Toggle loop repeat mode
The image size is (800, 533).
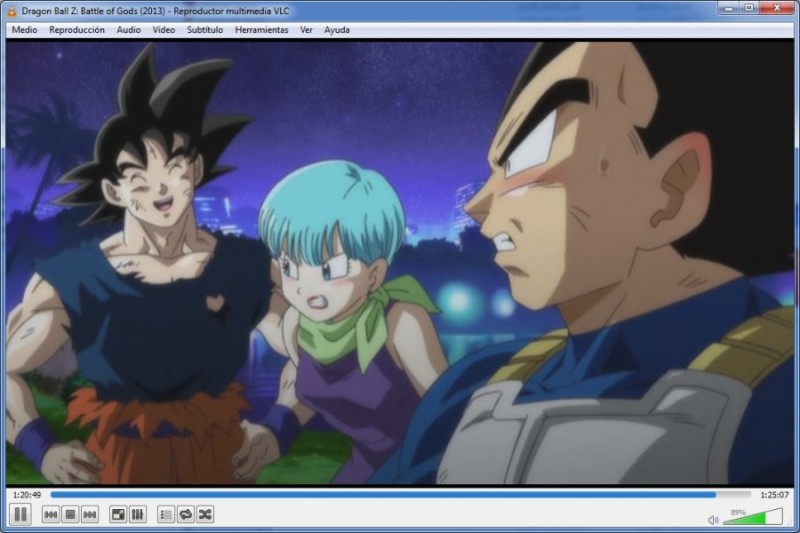click(x=185, y=514)
